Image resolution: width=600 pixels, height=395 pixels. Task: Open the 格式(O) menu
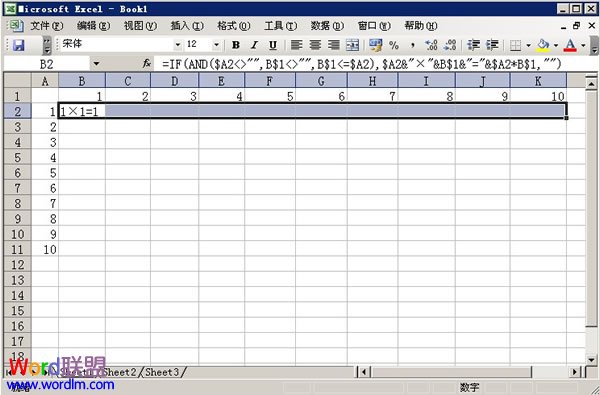tap(234, 26)
